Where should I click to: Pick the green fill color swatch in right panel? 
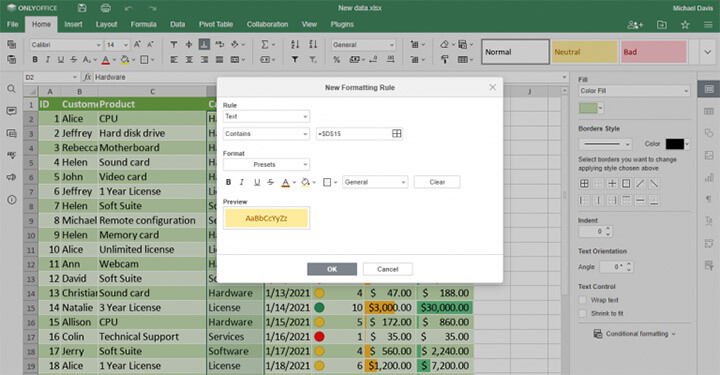click(588, 108)
